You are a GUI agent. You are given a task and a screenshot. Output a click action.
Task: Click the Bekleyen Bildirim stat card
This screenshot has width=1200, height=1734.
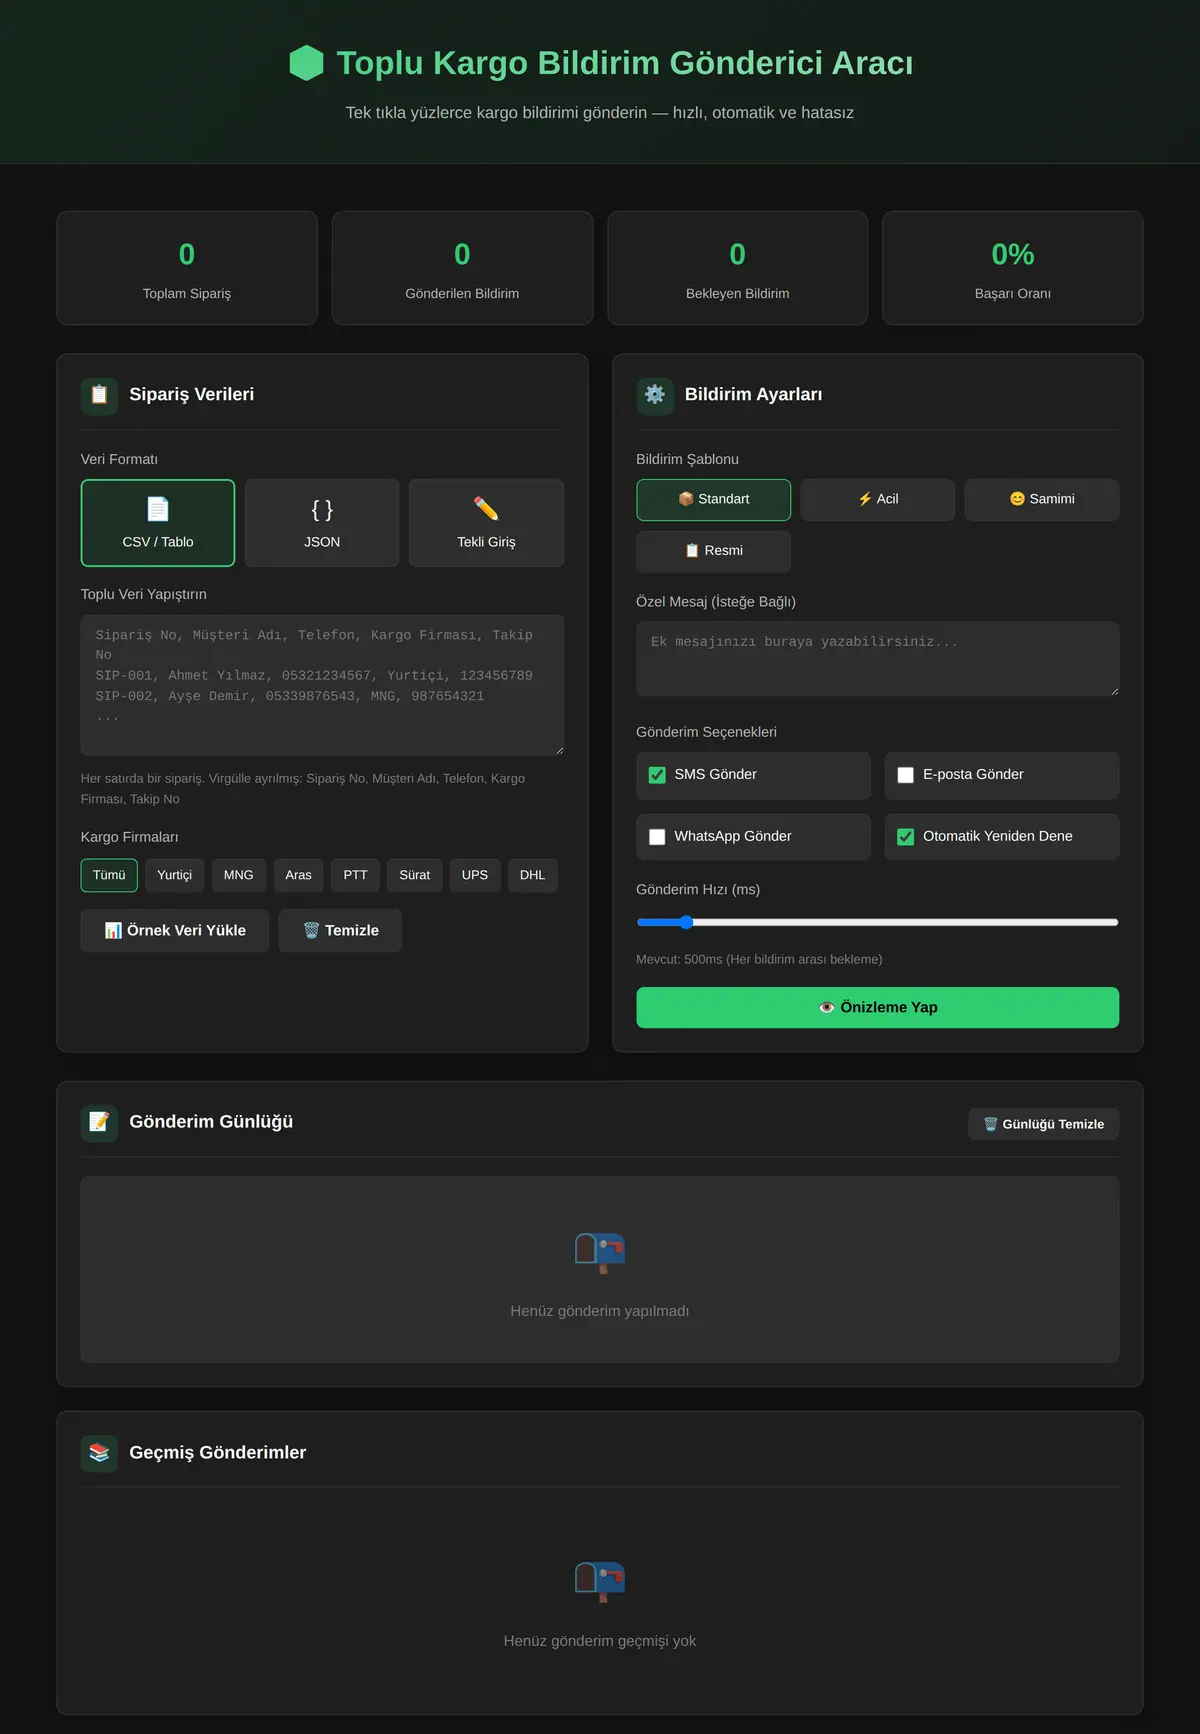[738, 268]
